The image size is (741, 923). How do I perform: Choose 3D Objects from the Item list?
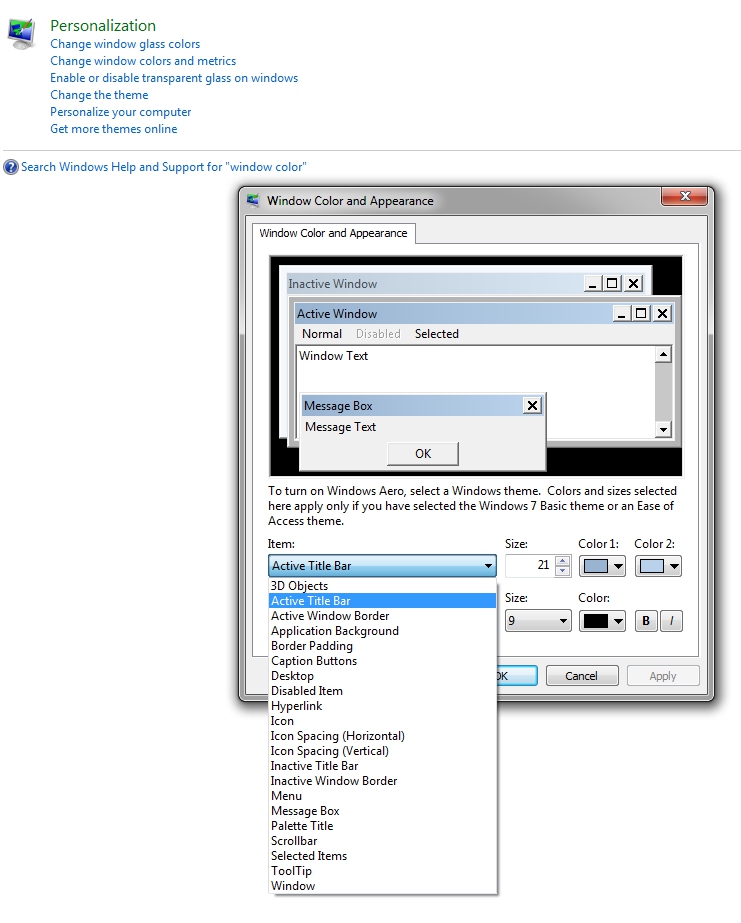(x=382, y=586)
